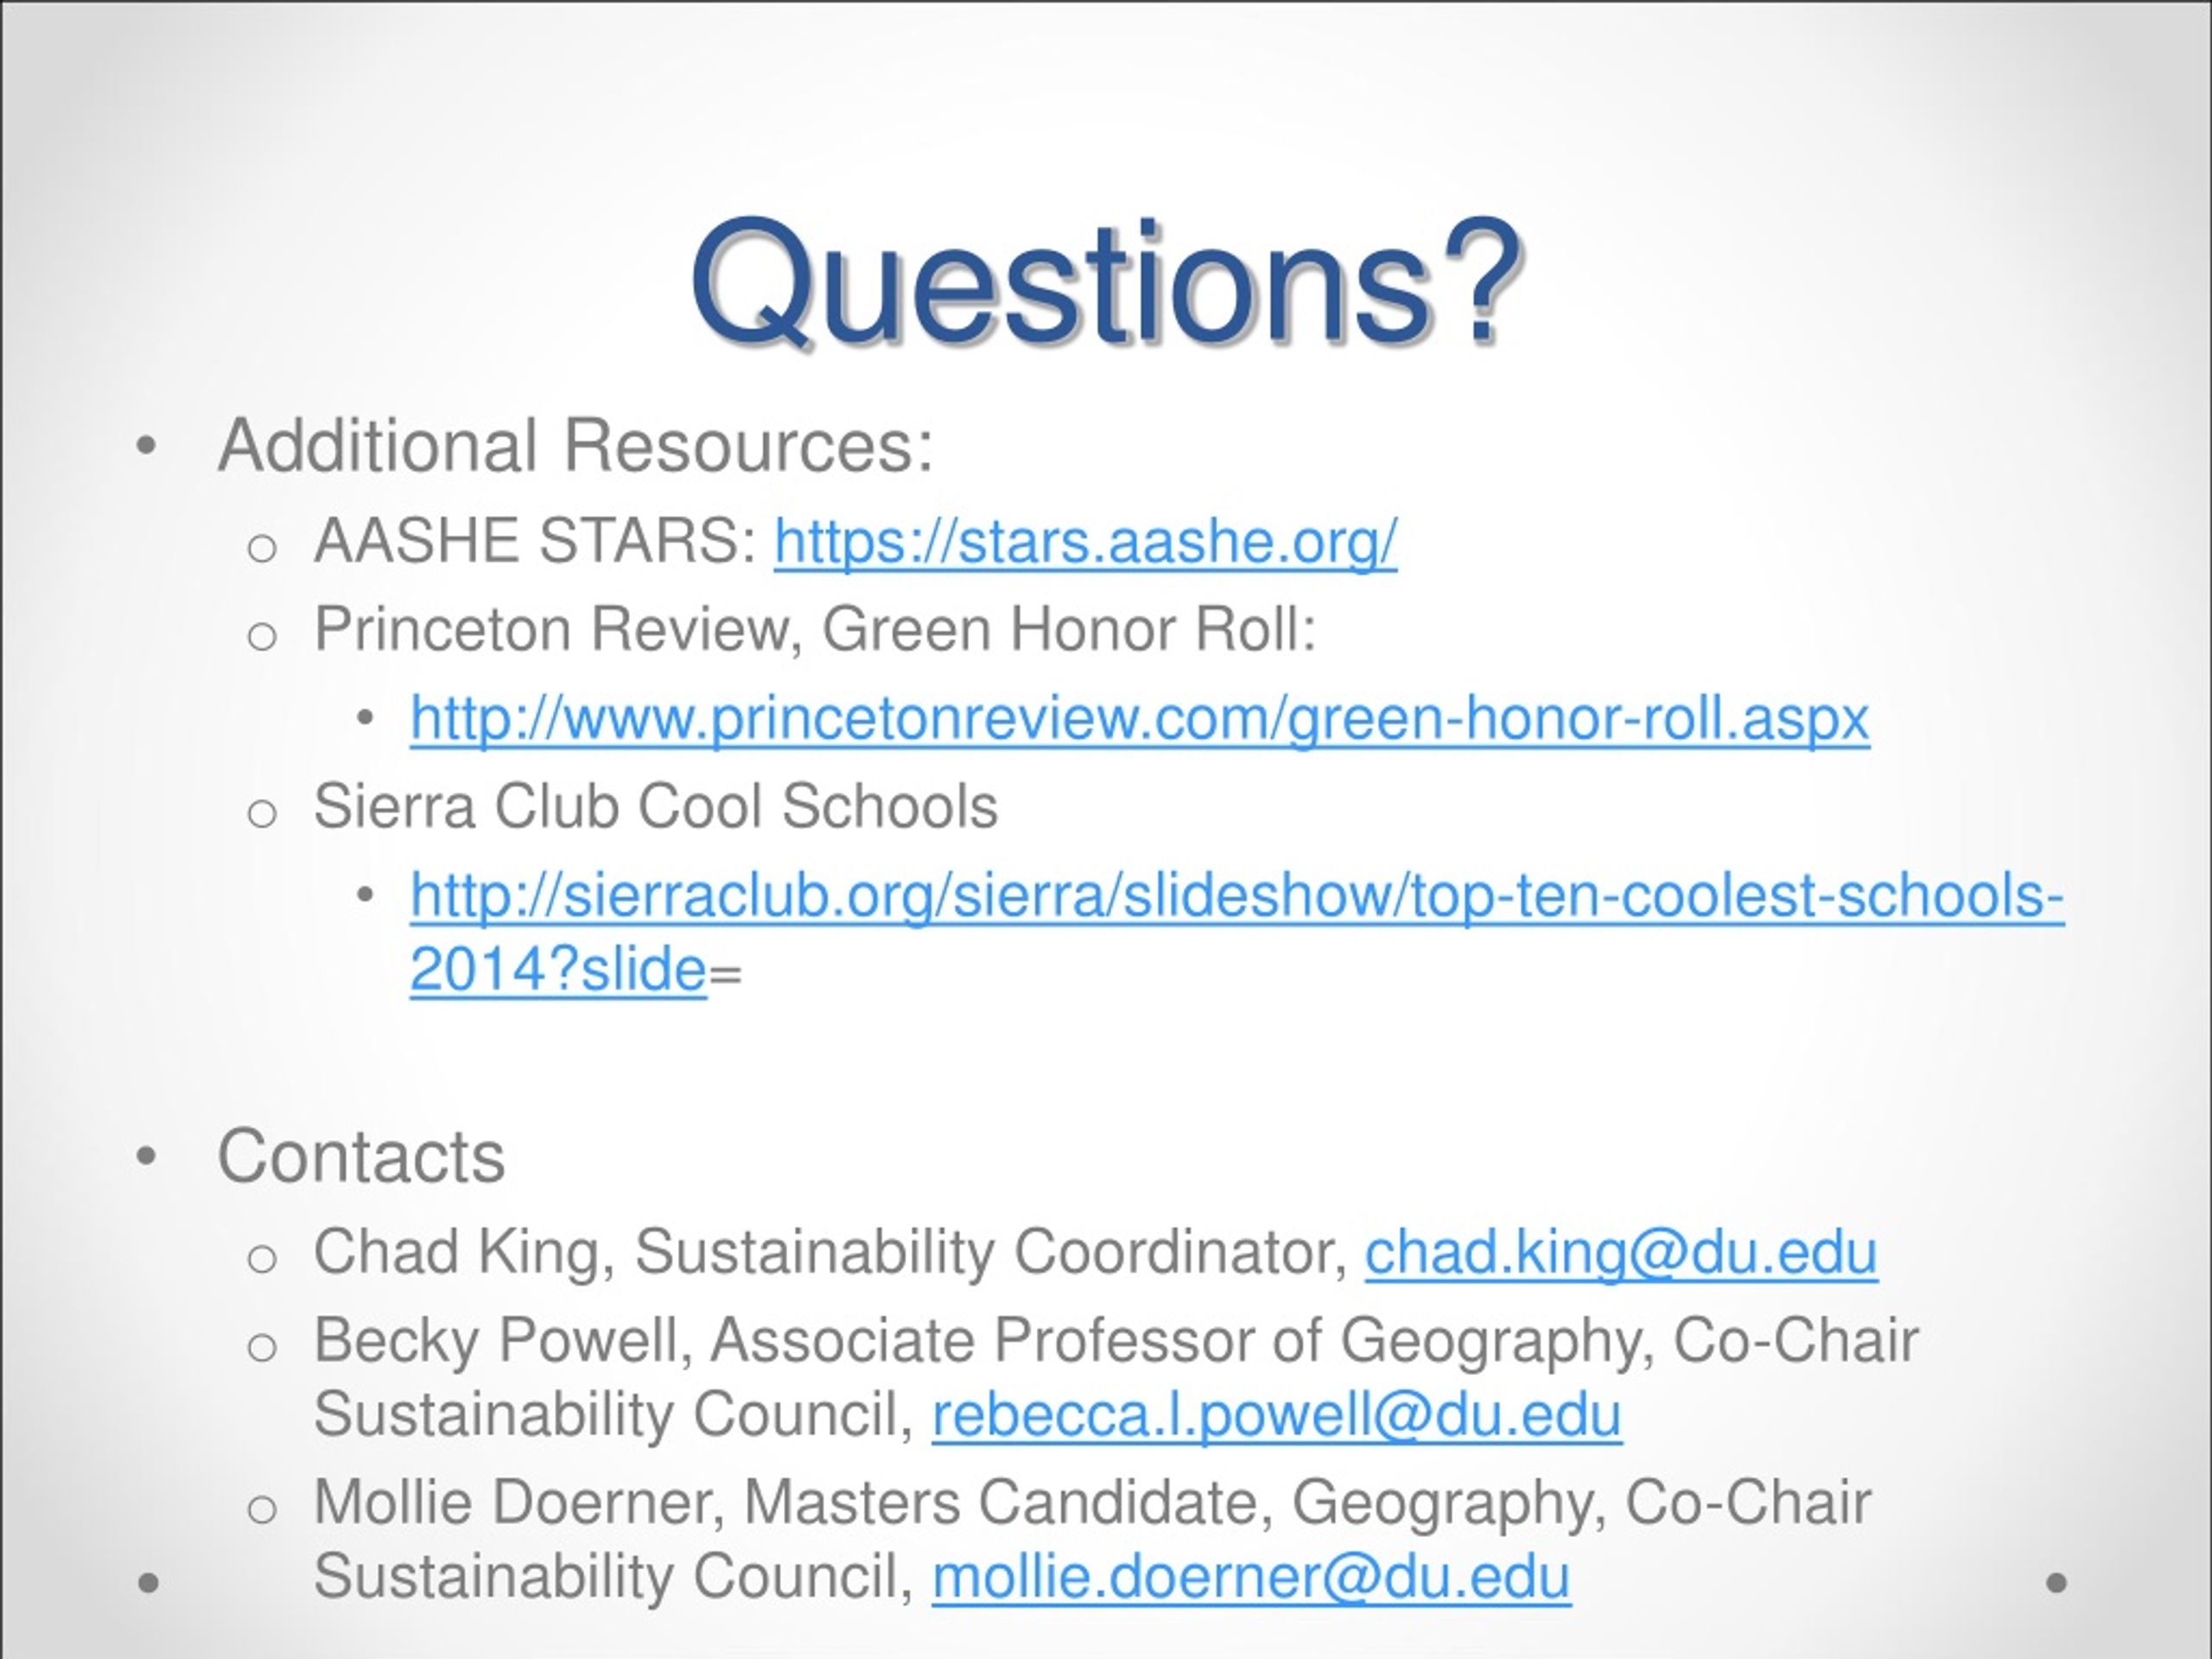Click the bullet beside Additional Resources
The height and width of the screenshot is (1659, 2212).
coord(146,447)
